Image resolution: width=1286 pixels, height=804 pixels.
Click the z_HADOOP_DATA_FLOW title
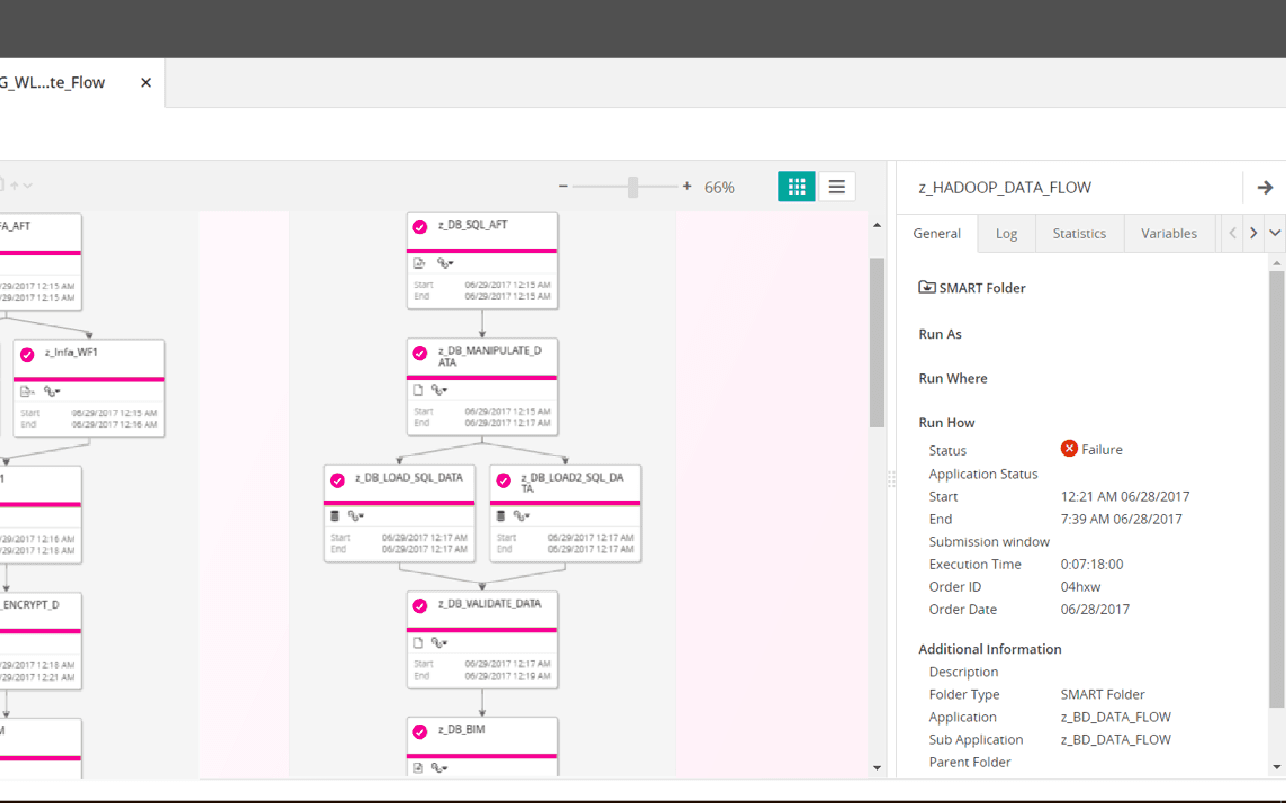(1004, 187)
